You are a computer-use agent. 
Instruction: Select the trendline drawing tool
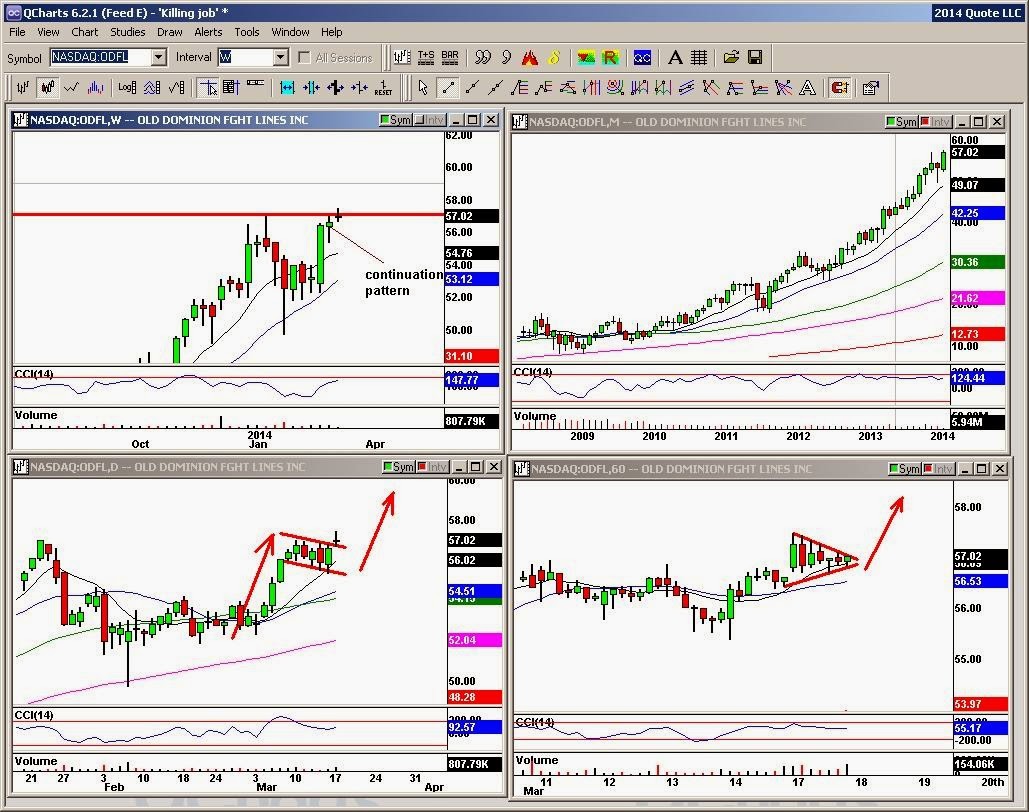448,87
